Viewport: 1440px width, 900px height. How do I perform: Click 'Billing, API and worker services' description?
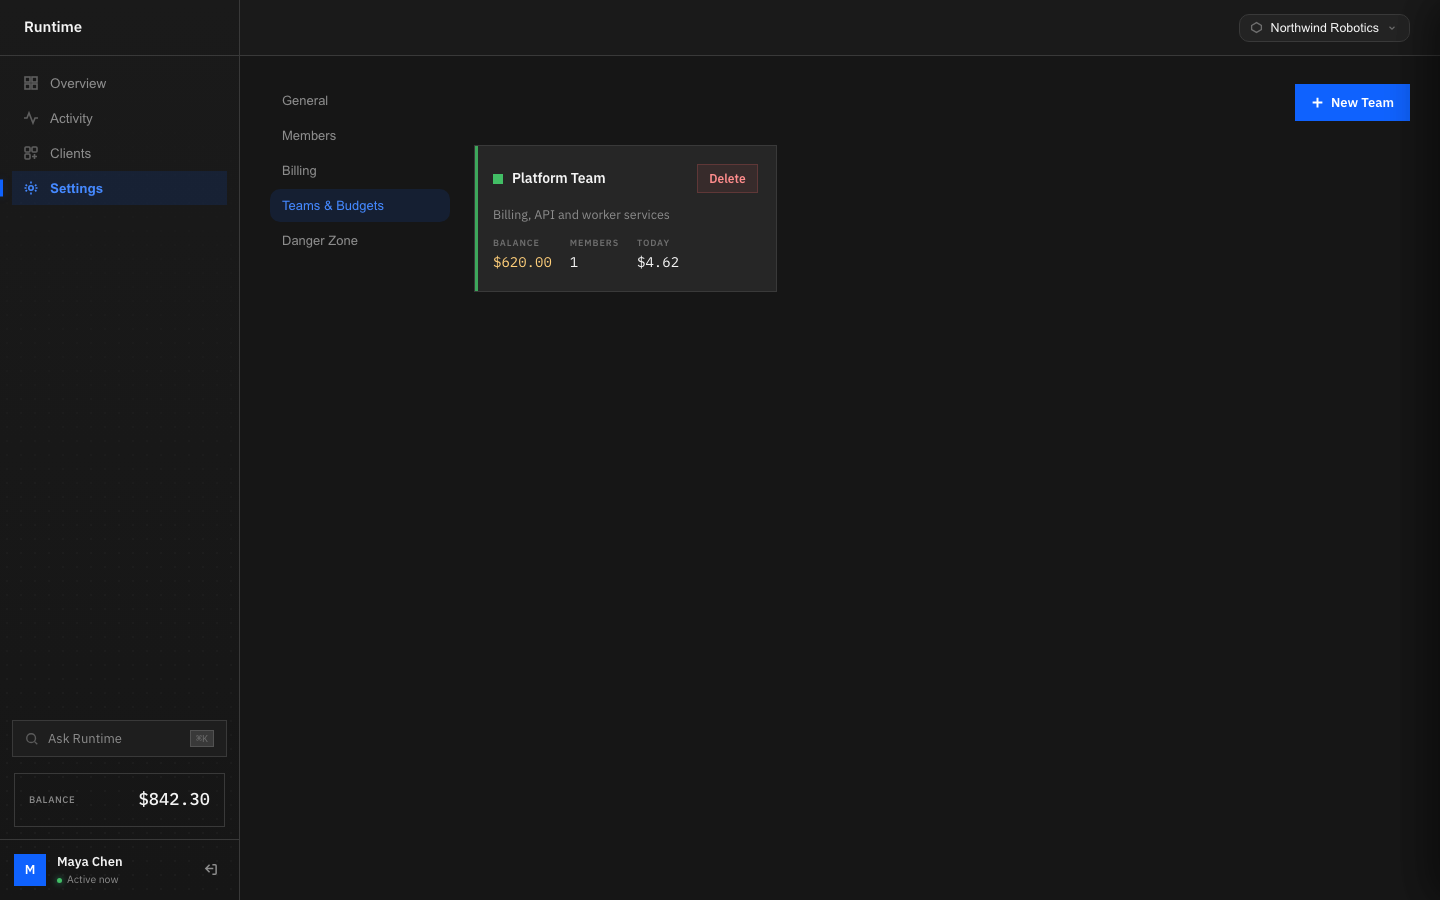[x=581, y=215]
